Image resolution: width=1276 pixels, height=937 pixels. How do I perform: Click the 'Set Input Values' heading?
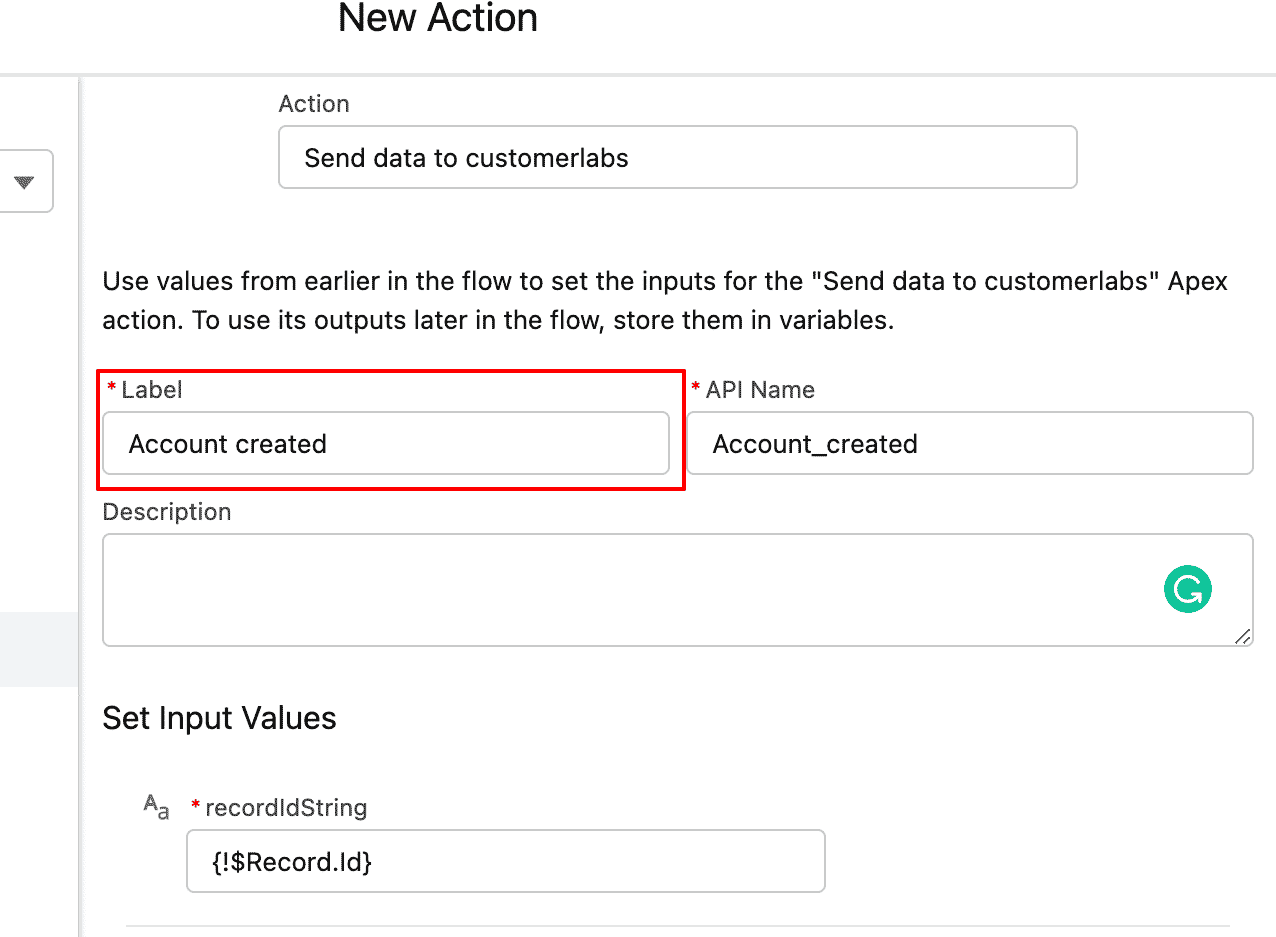click(219, 718)
